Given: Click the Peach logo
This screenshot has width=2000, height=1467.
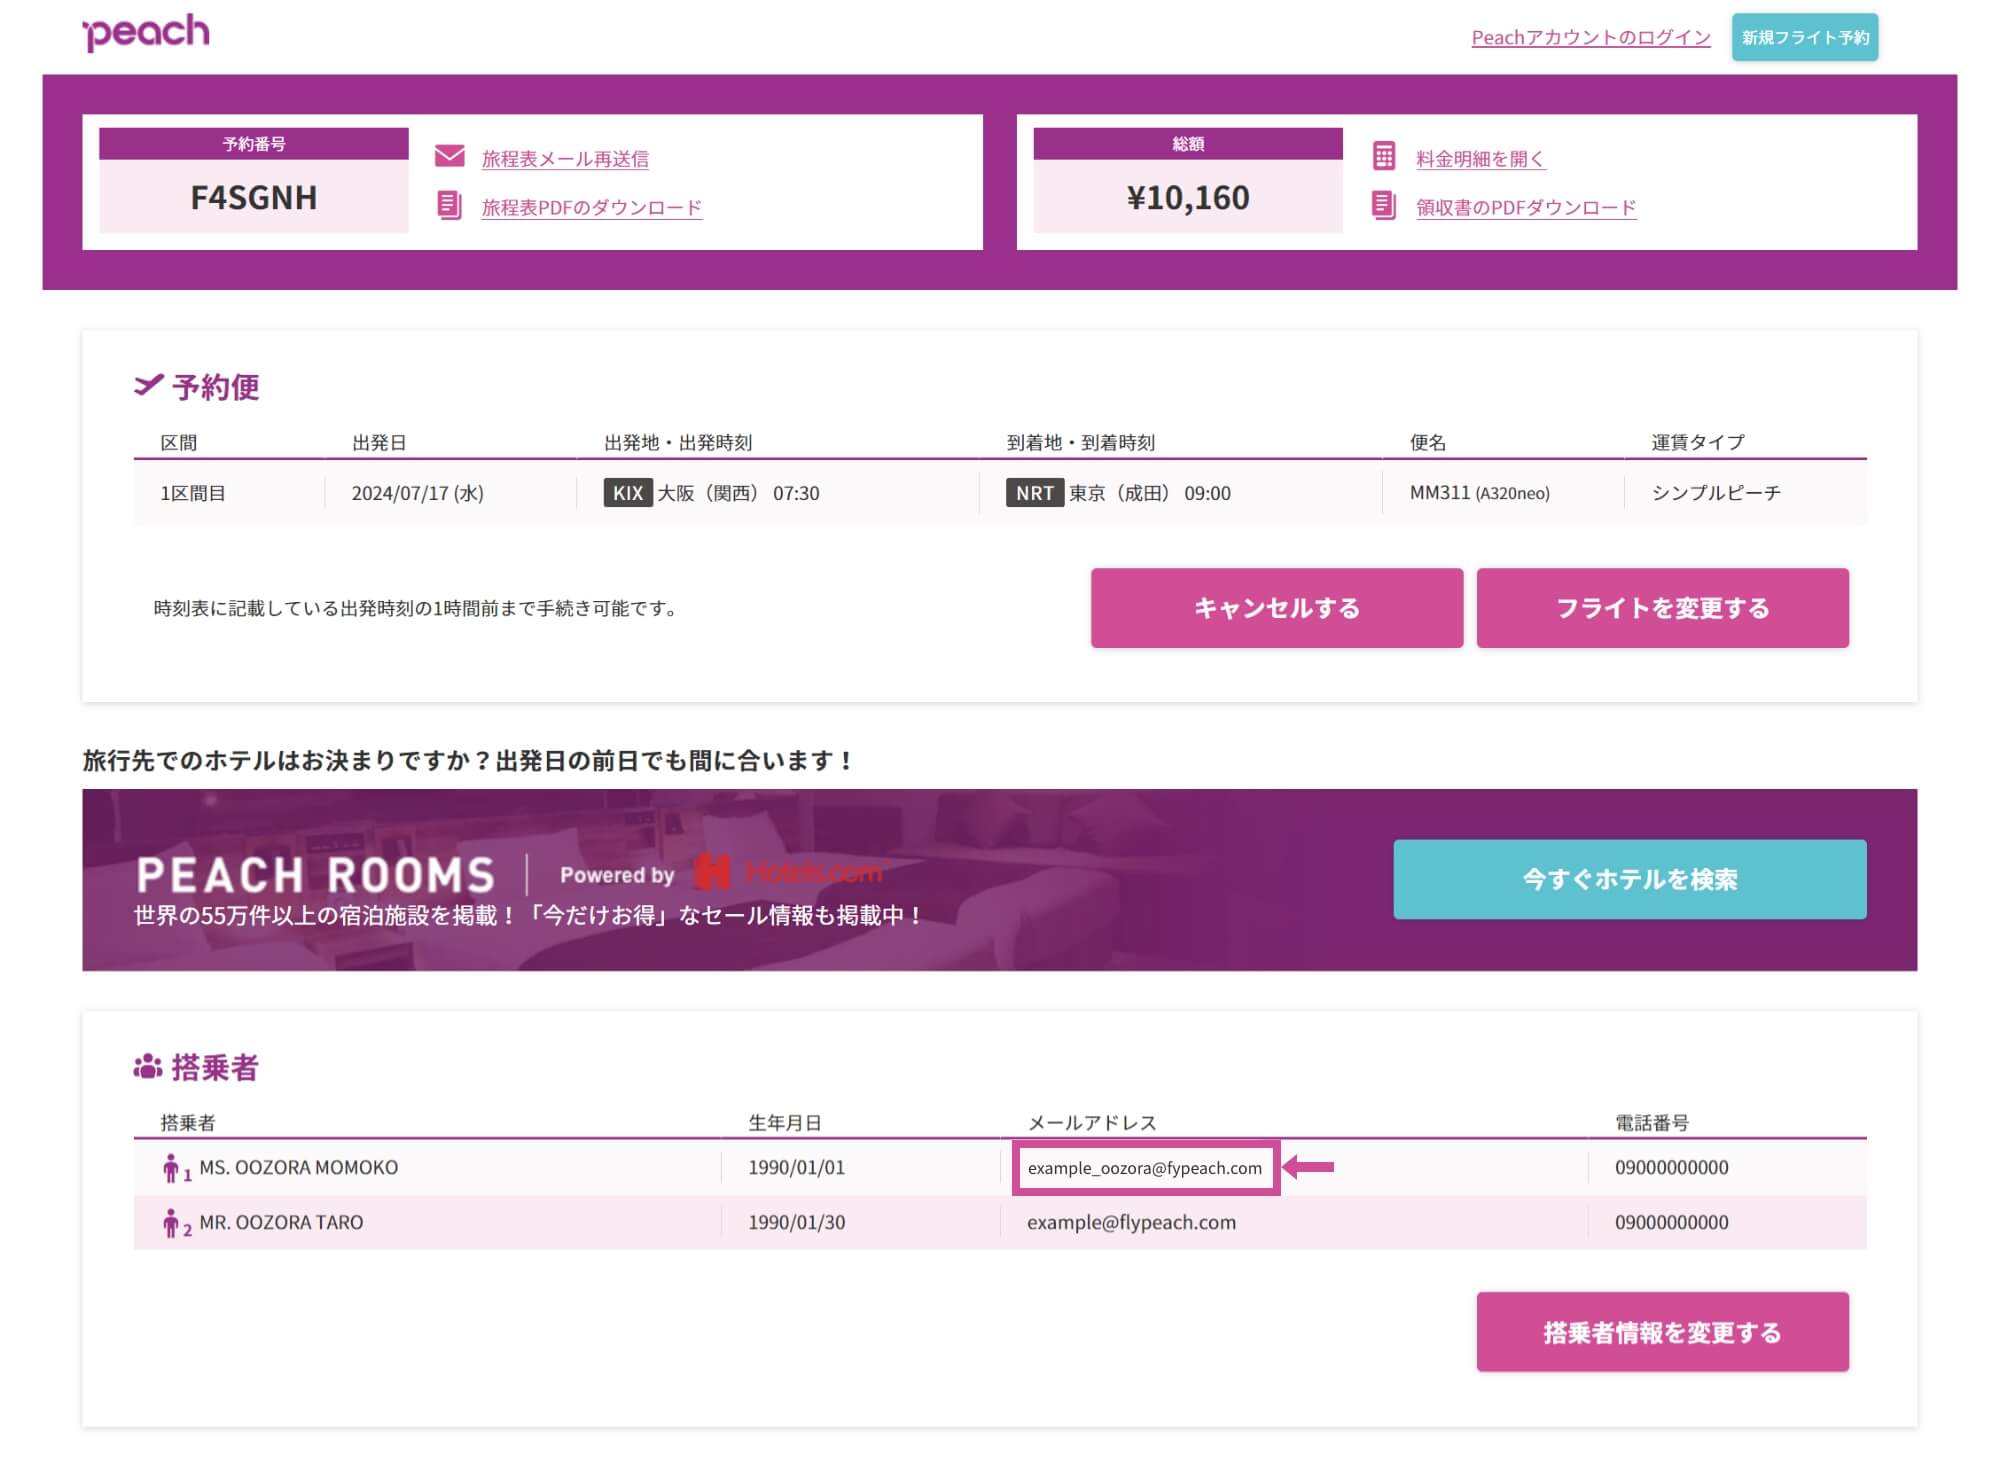Looking at the screenshot, I should click(146, 32).
